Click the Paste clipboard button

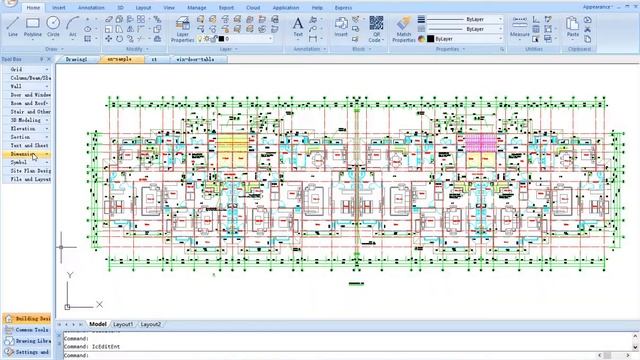tap(572, 27)
